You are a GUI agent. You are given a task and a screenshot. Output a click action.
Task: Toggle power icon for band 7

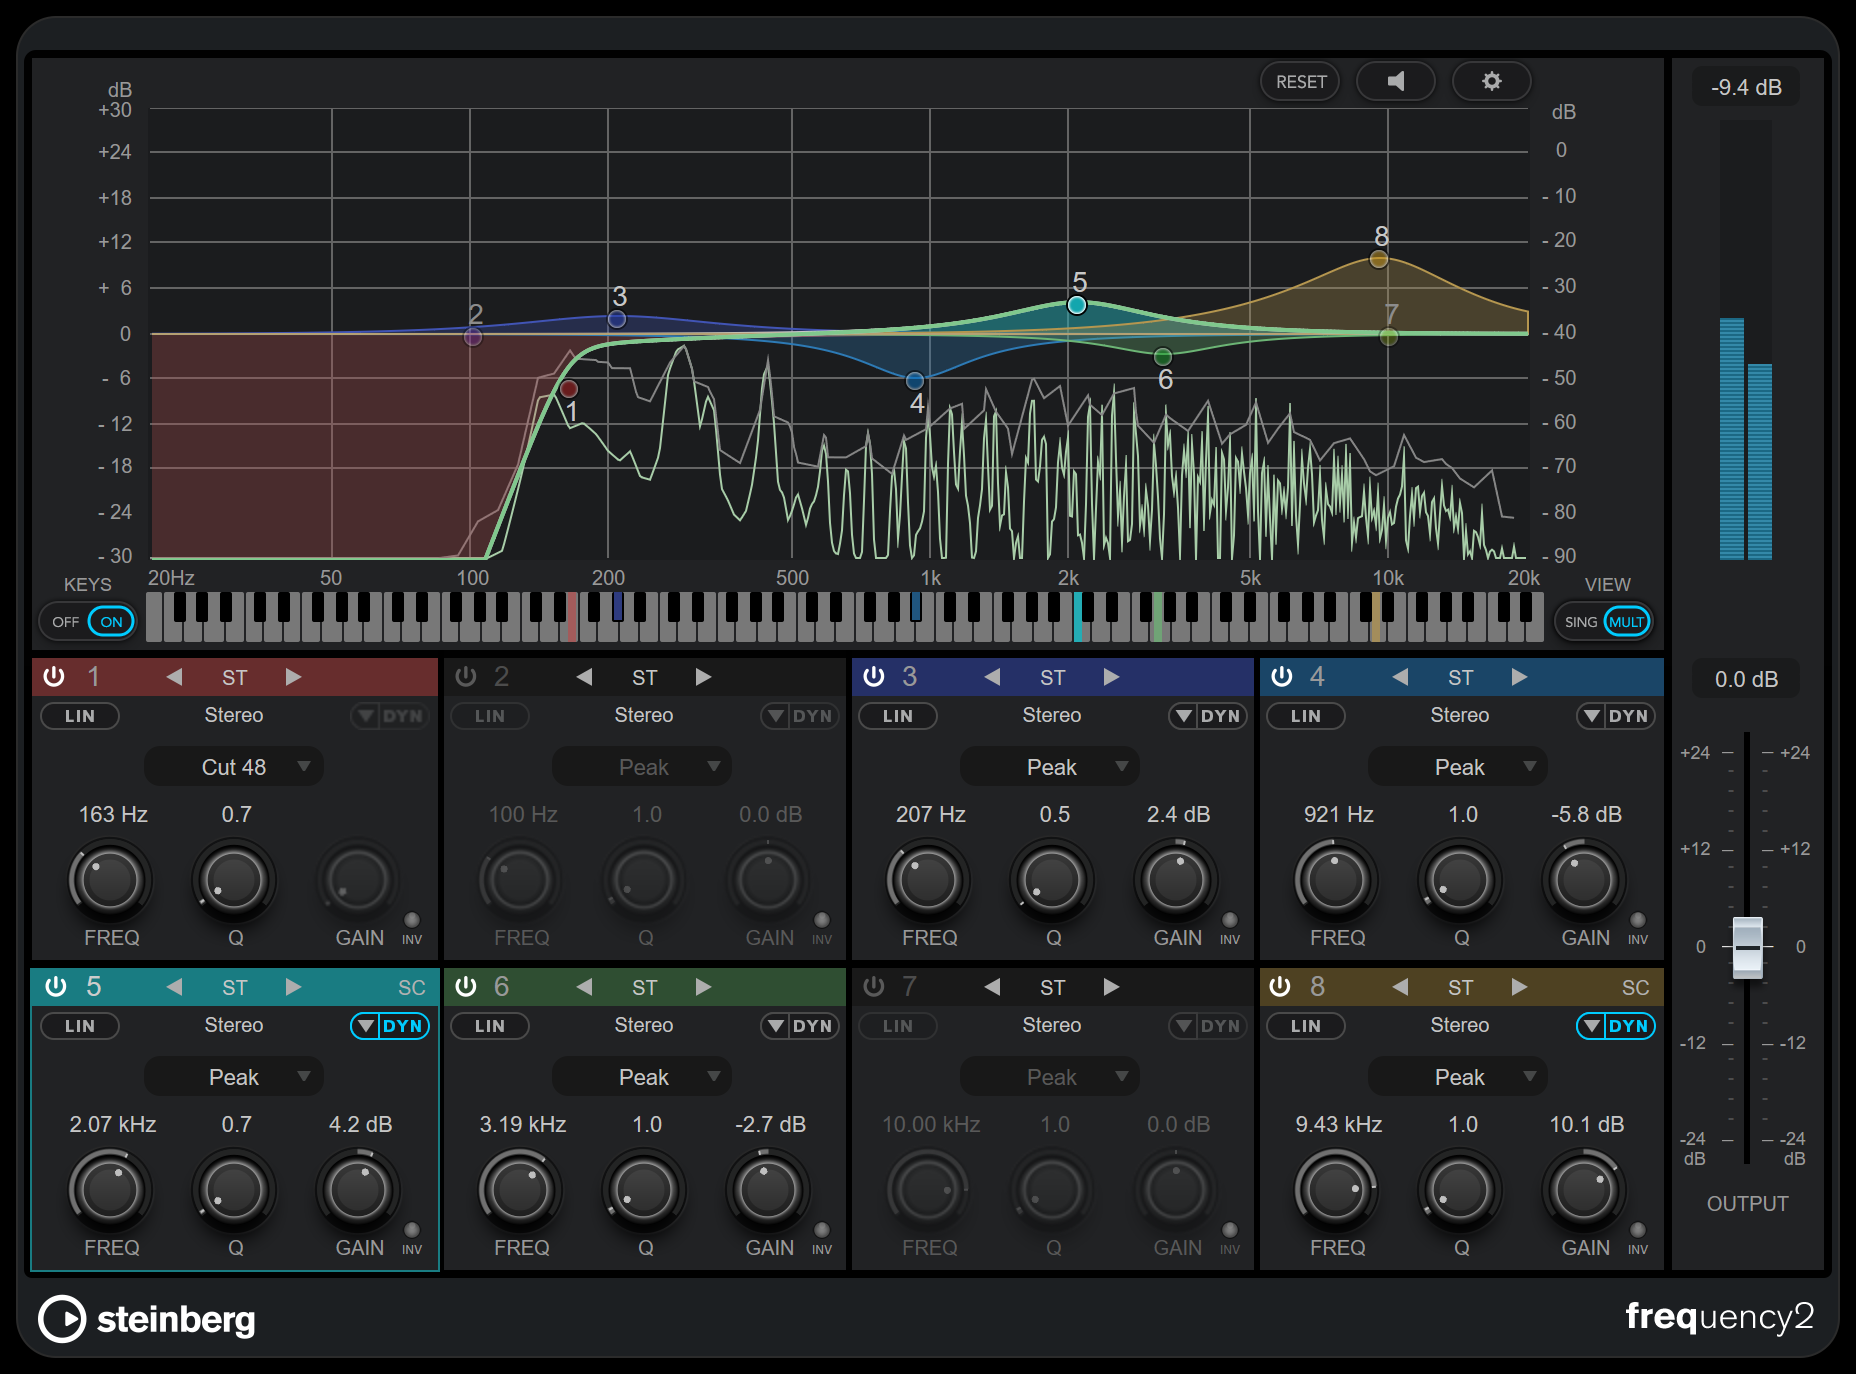pyautogui.click(x=874, y=987)
